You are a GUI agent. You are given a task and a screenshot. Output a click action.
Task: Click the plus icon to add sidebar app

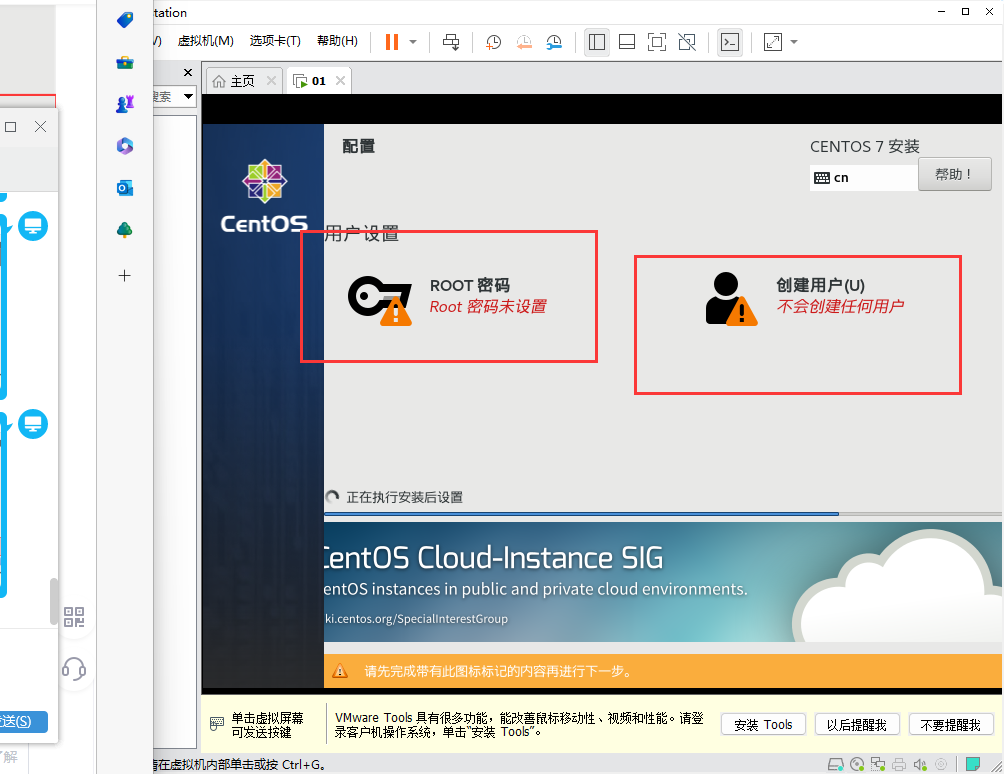click(125, 276)
